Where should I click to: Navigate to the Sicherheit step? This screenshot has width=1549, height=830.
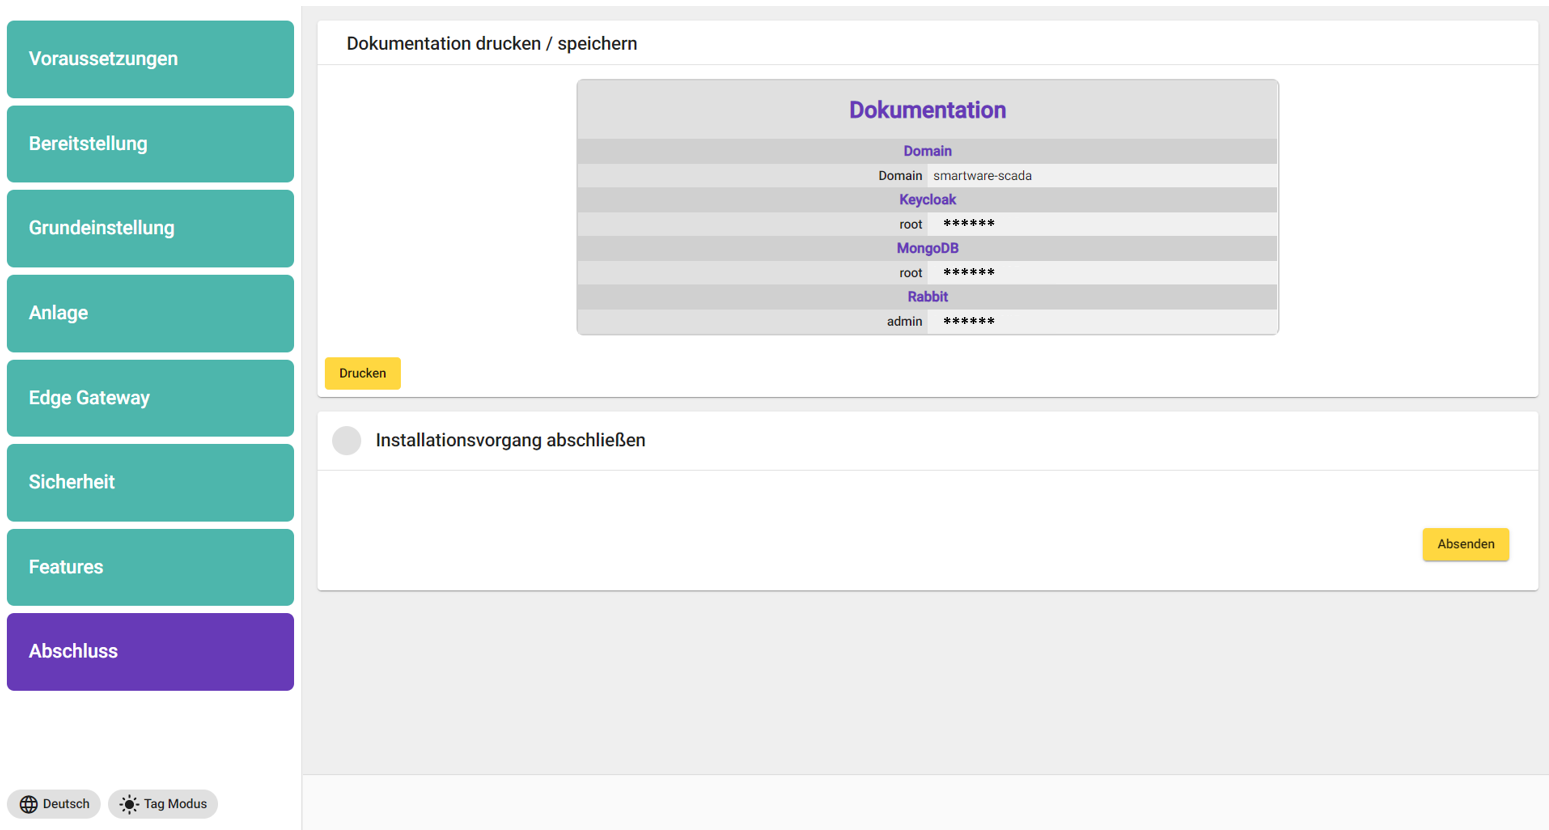(150, 482)
